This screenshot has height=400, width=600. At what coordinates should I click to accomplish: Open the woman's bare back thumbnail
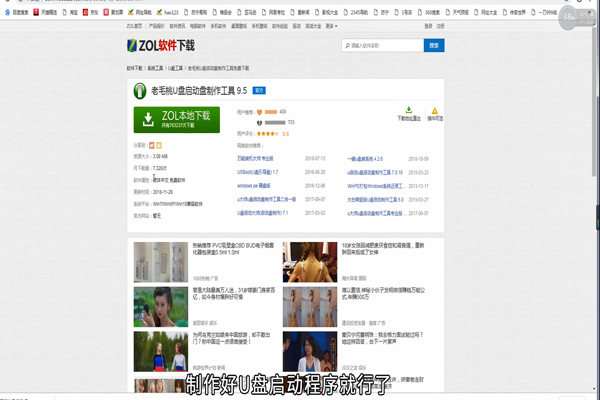pos(310,262)
